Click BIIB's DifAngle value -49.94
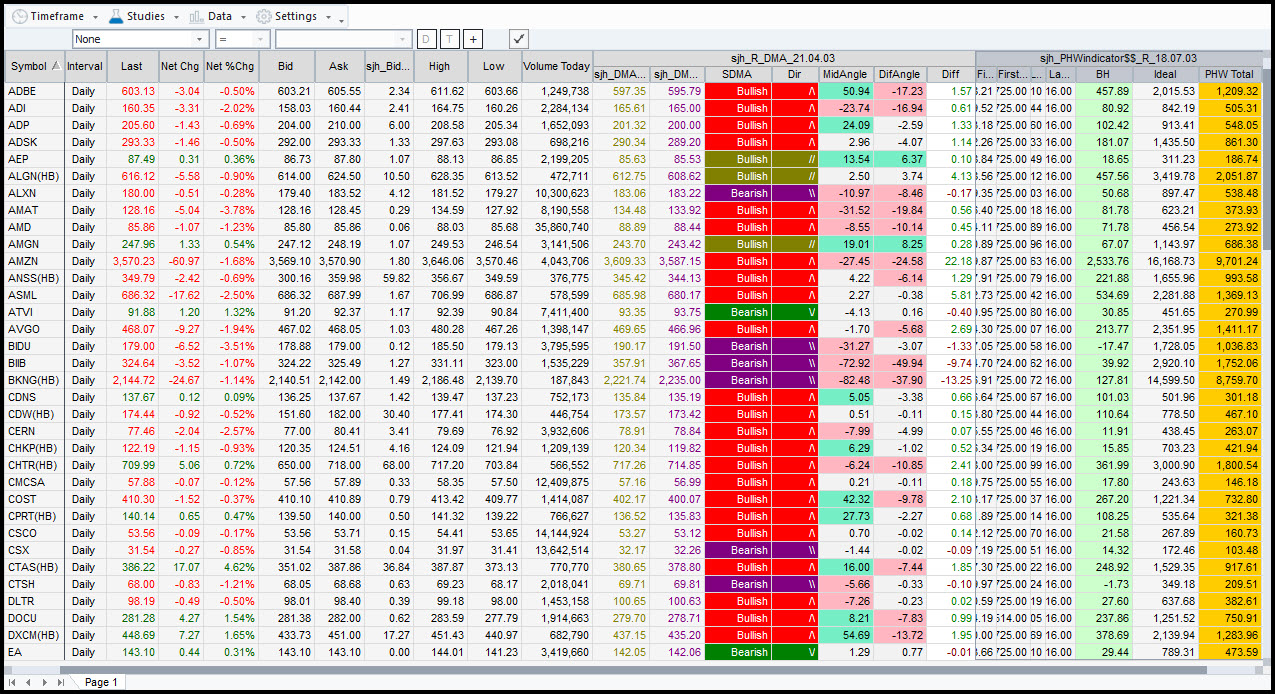 (x=898, y=363)
